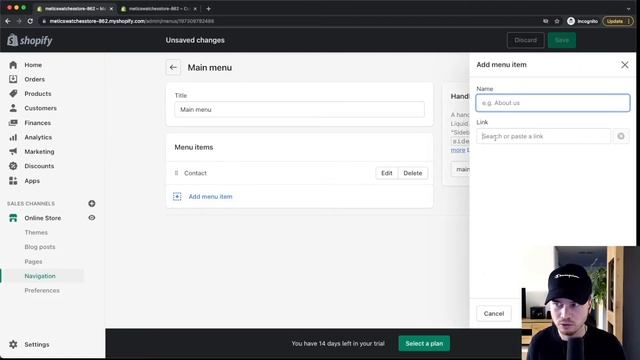Open Finances in sidebar

[38, 123]
